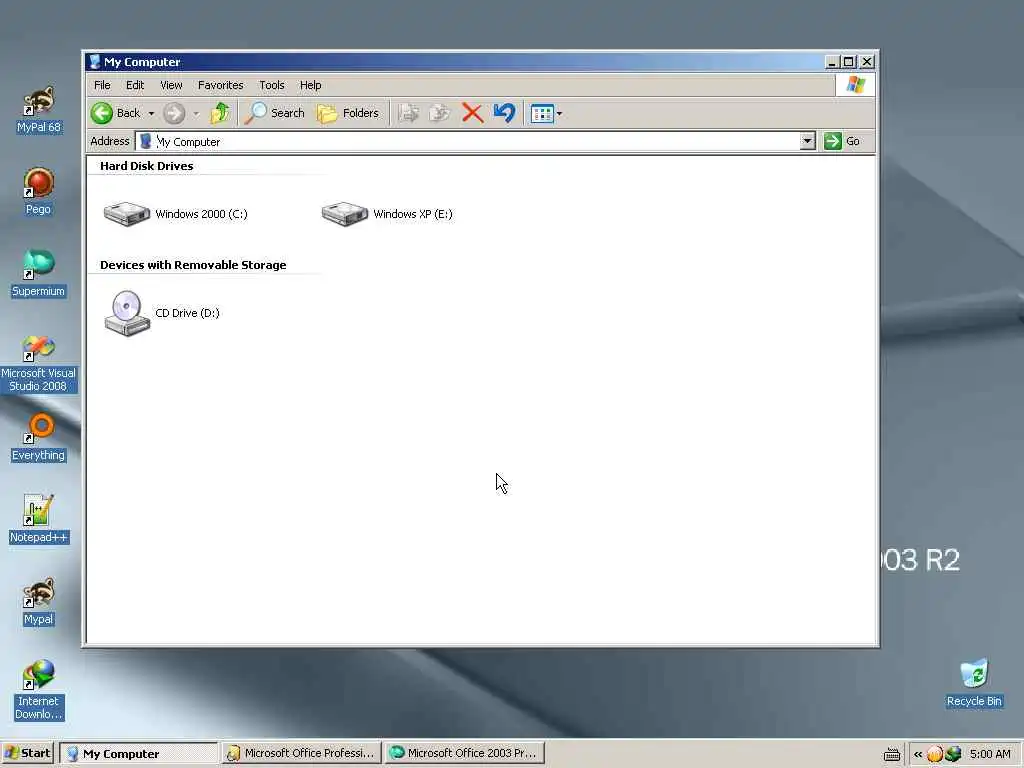Click the red Delete X icon

coord(472,113)
